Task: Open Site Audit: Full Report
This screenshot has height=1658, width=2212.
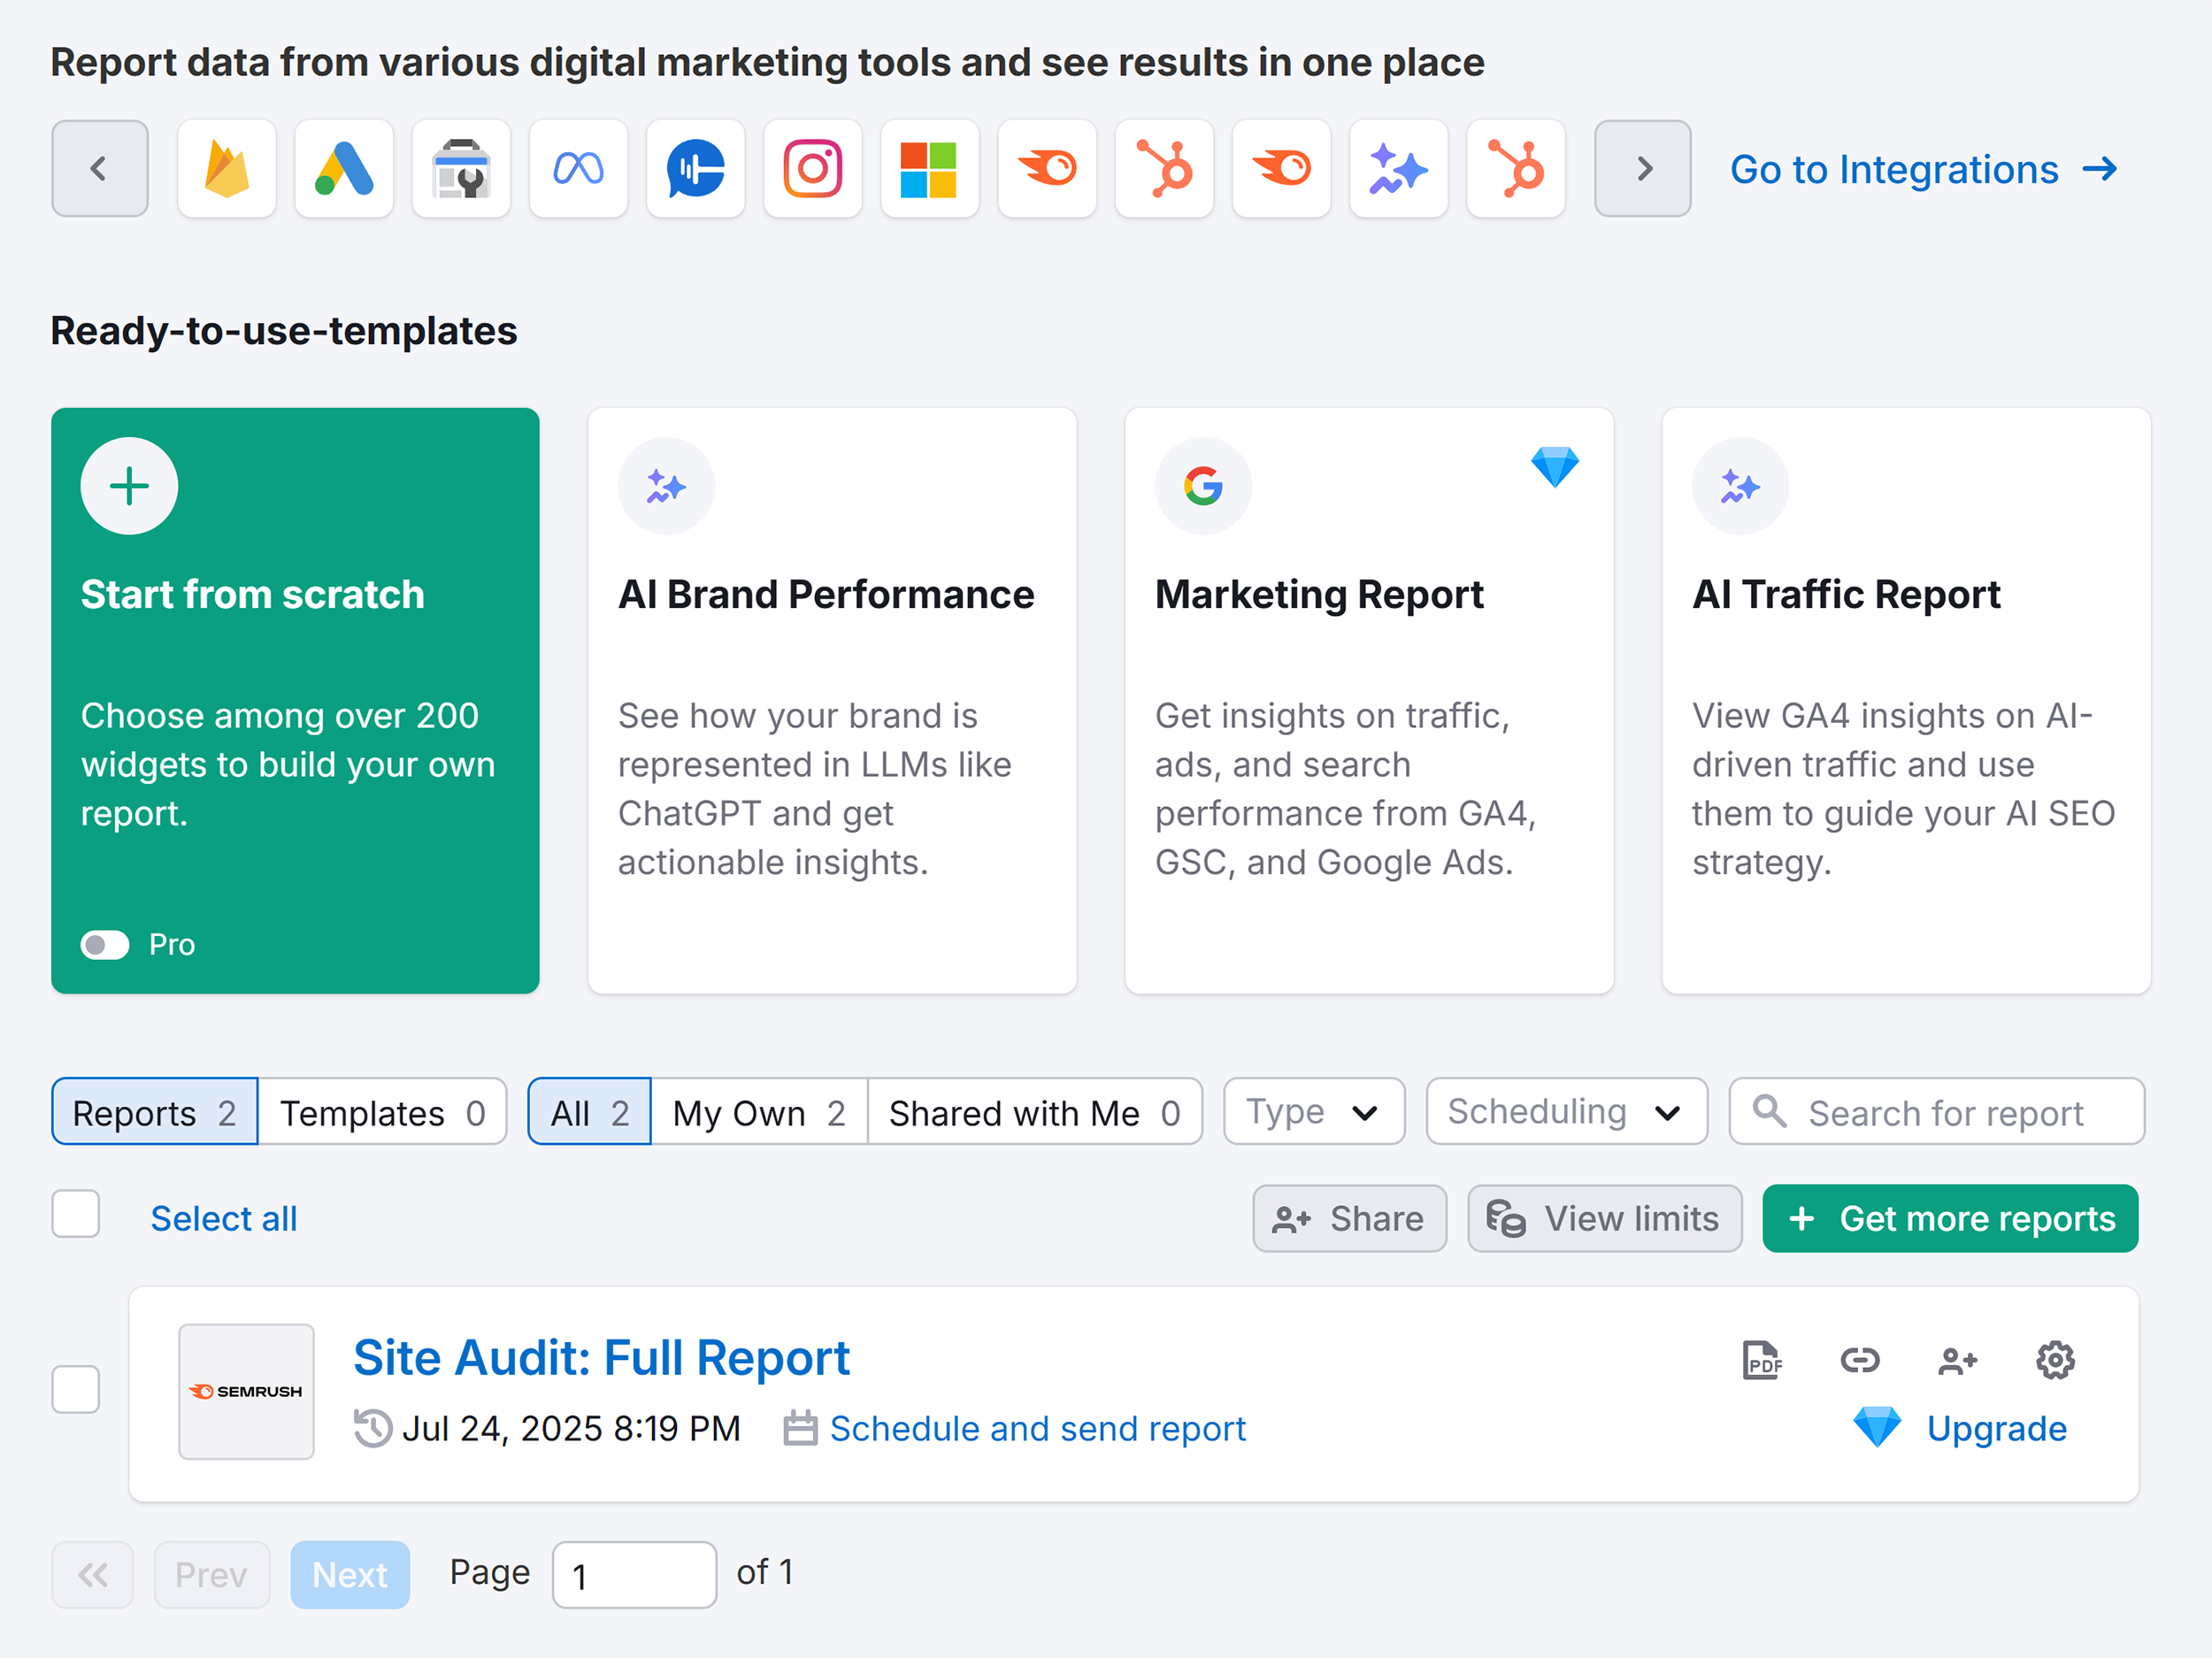Action: [601, 1357]
